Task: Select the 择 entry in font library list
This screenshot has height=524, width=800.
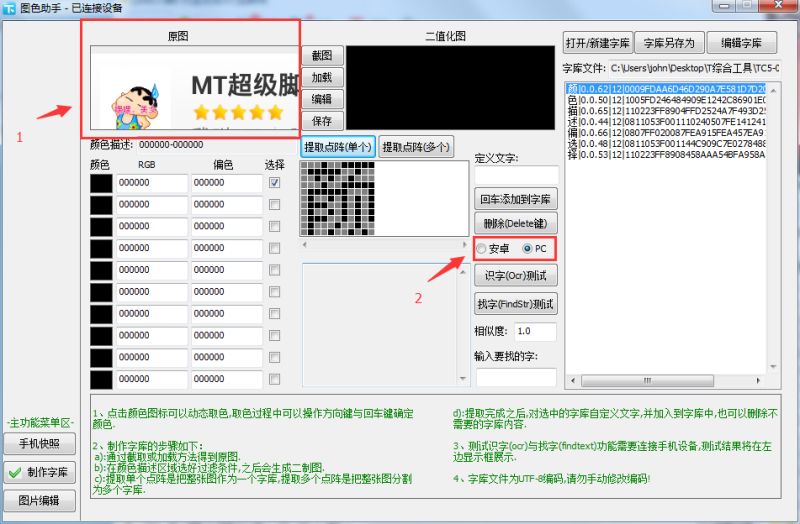Action: (666, 155)
